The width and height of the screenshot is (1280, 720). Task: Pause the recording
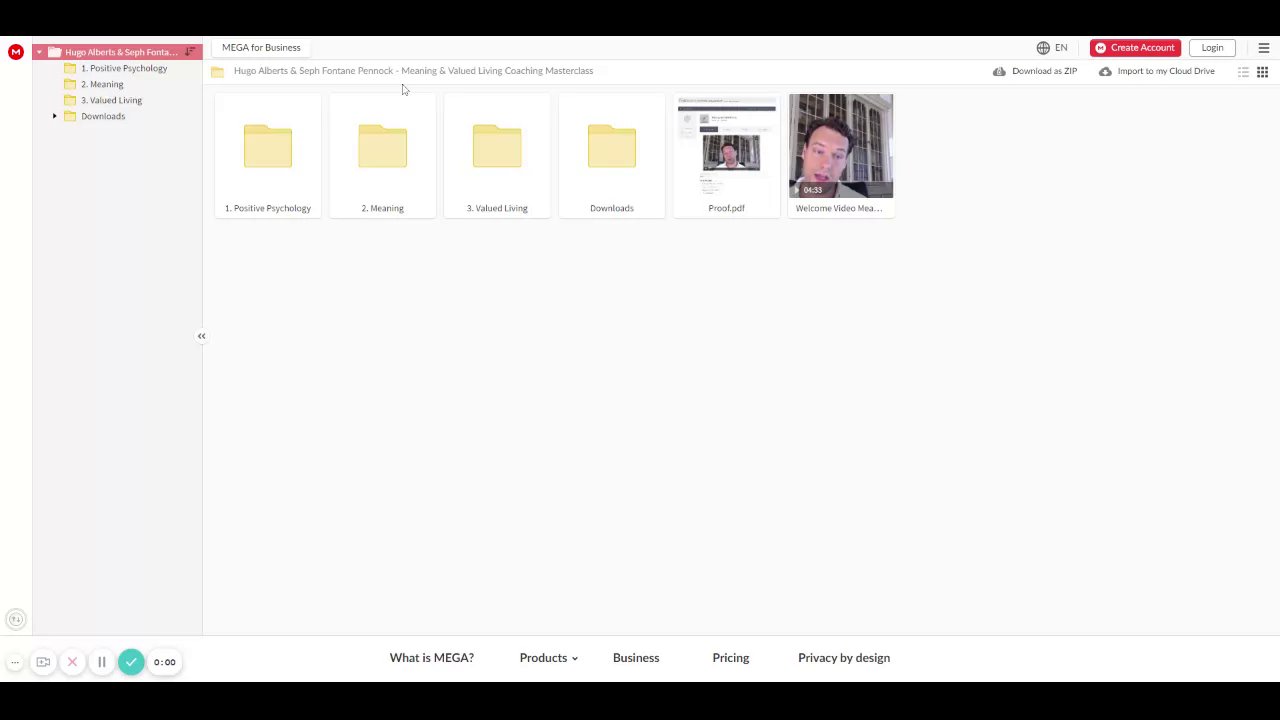(x=101, y=662)
